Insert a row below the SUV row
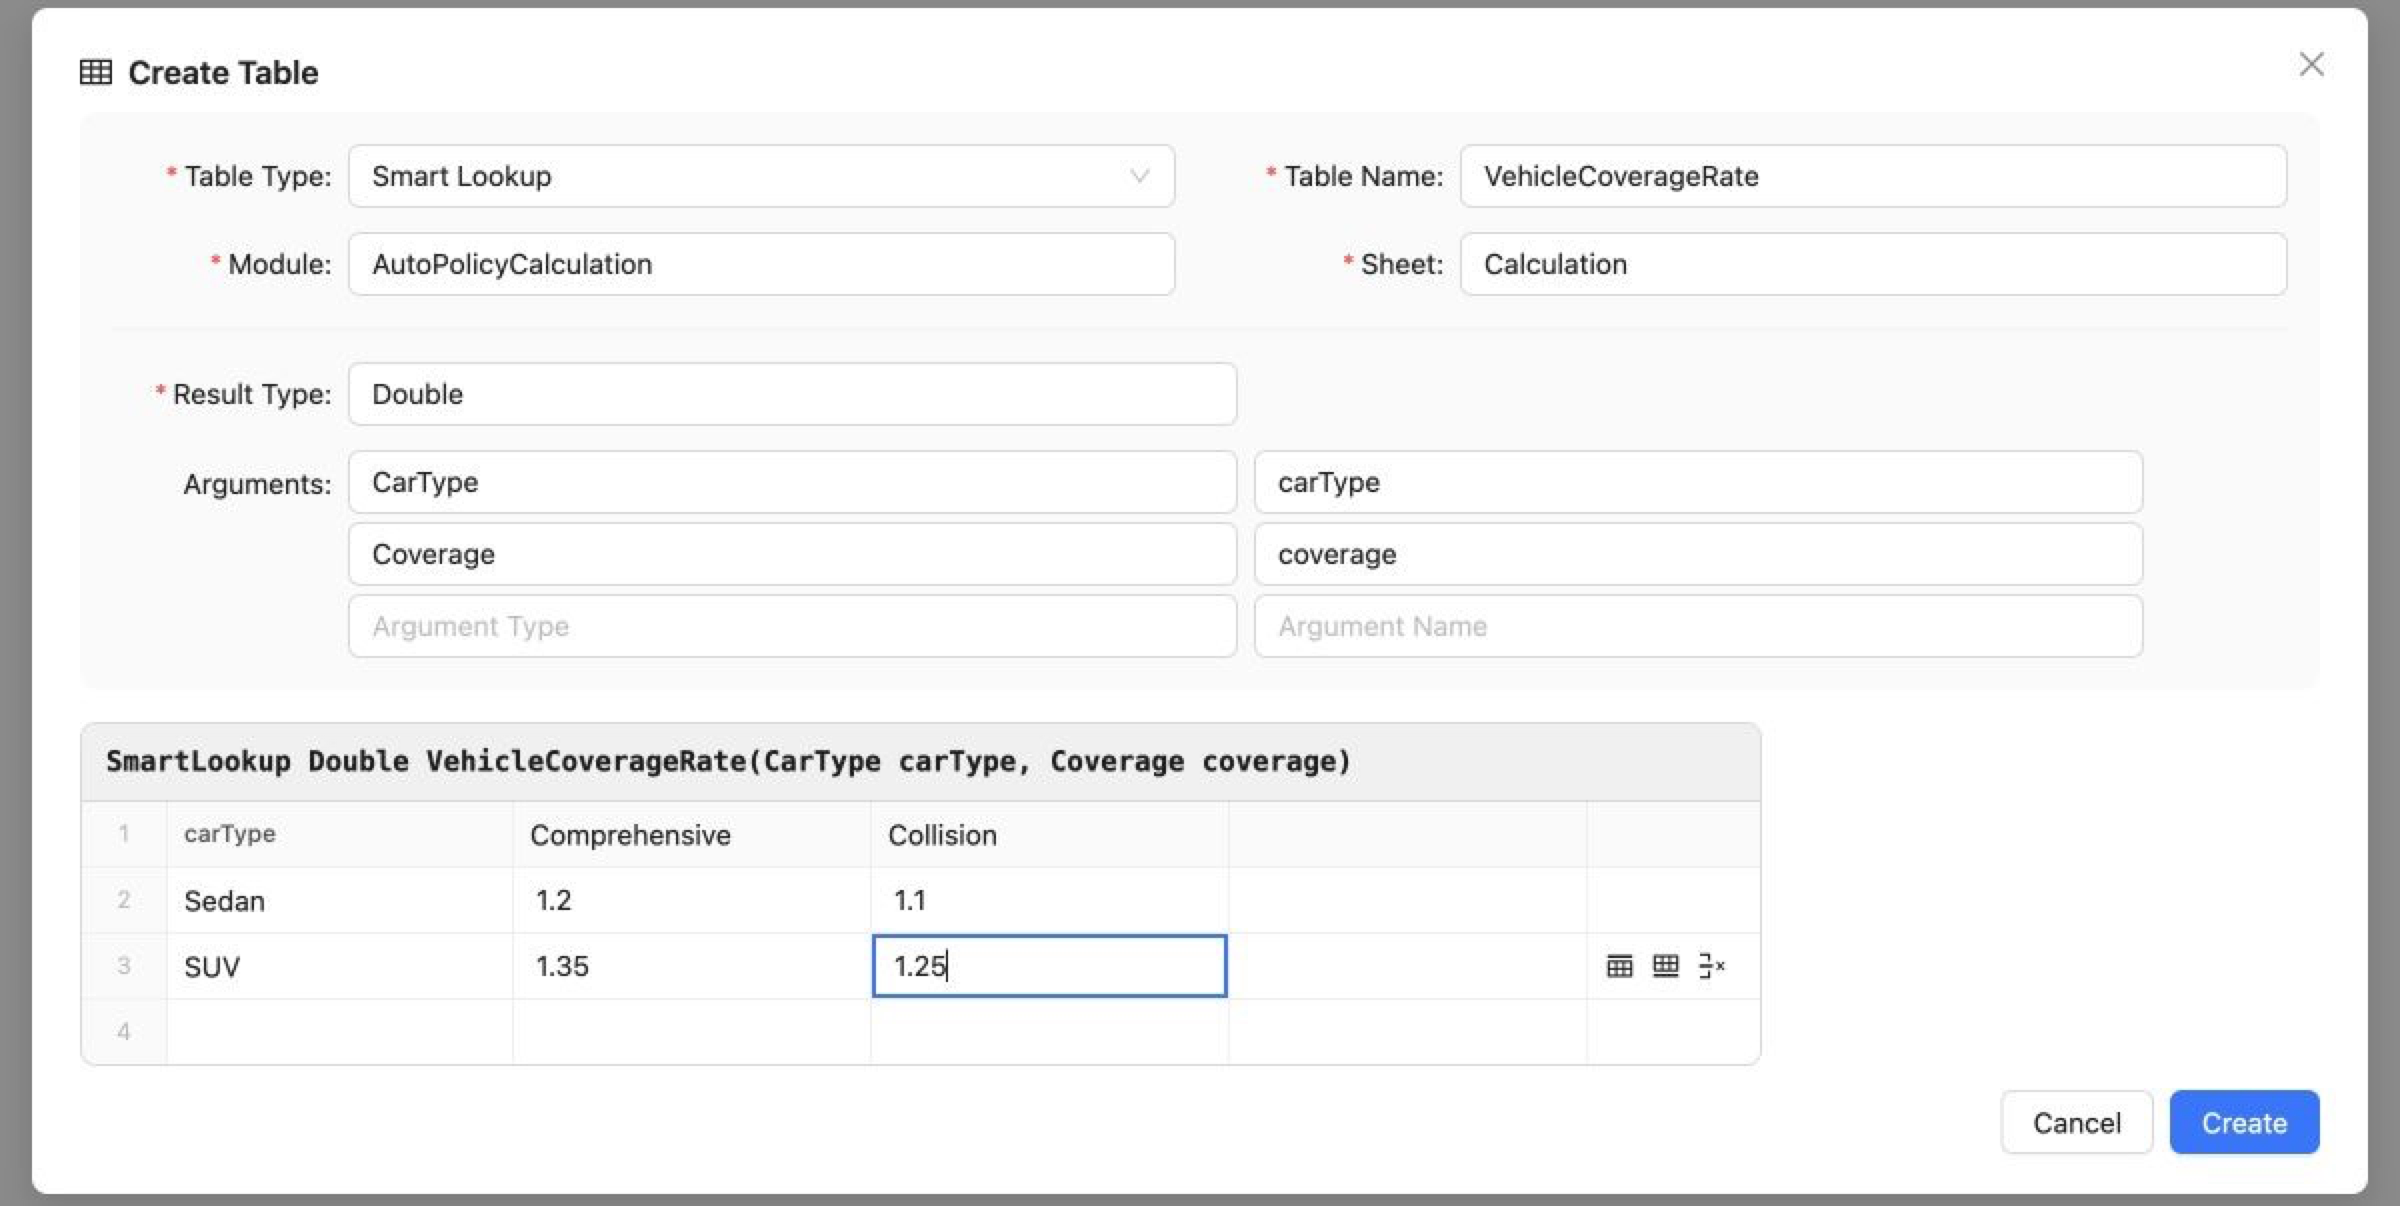The image size is (2400, 1206). tap(1665, 966)
